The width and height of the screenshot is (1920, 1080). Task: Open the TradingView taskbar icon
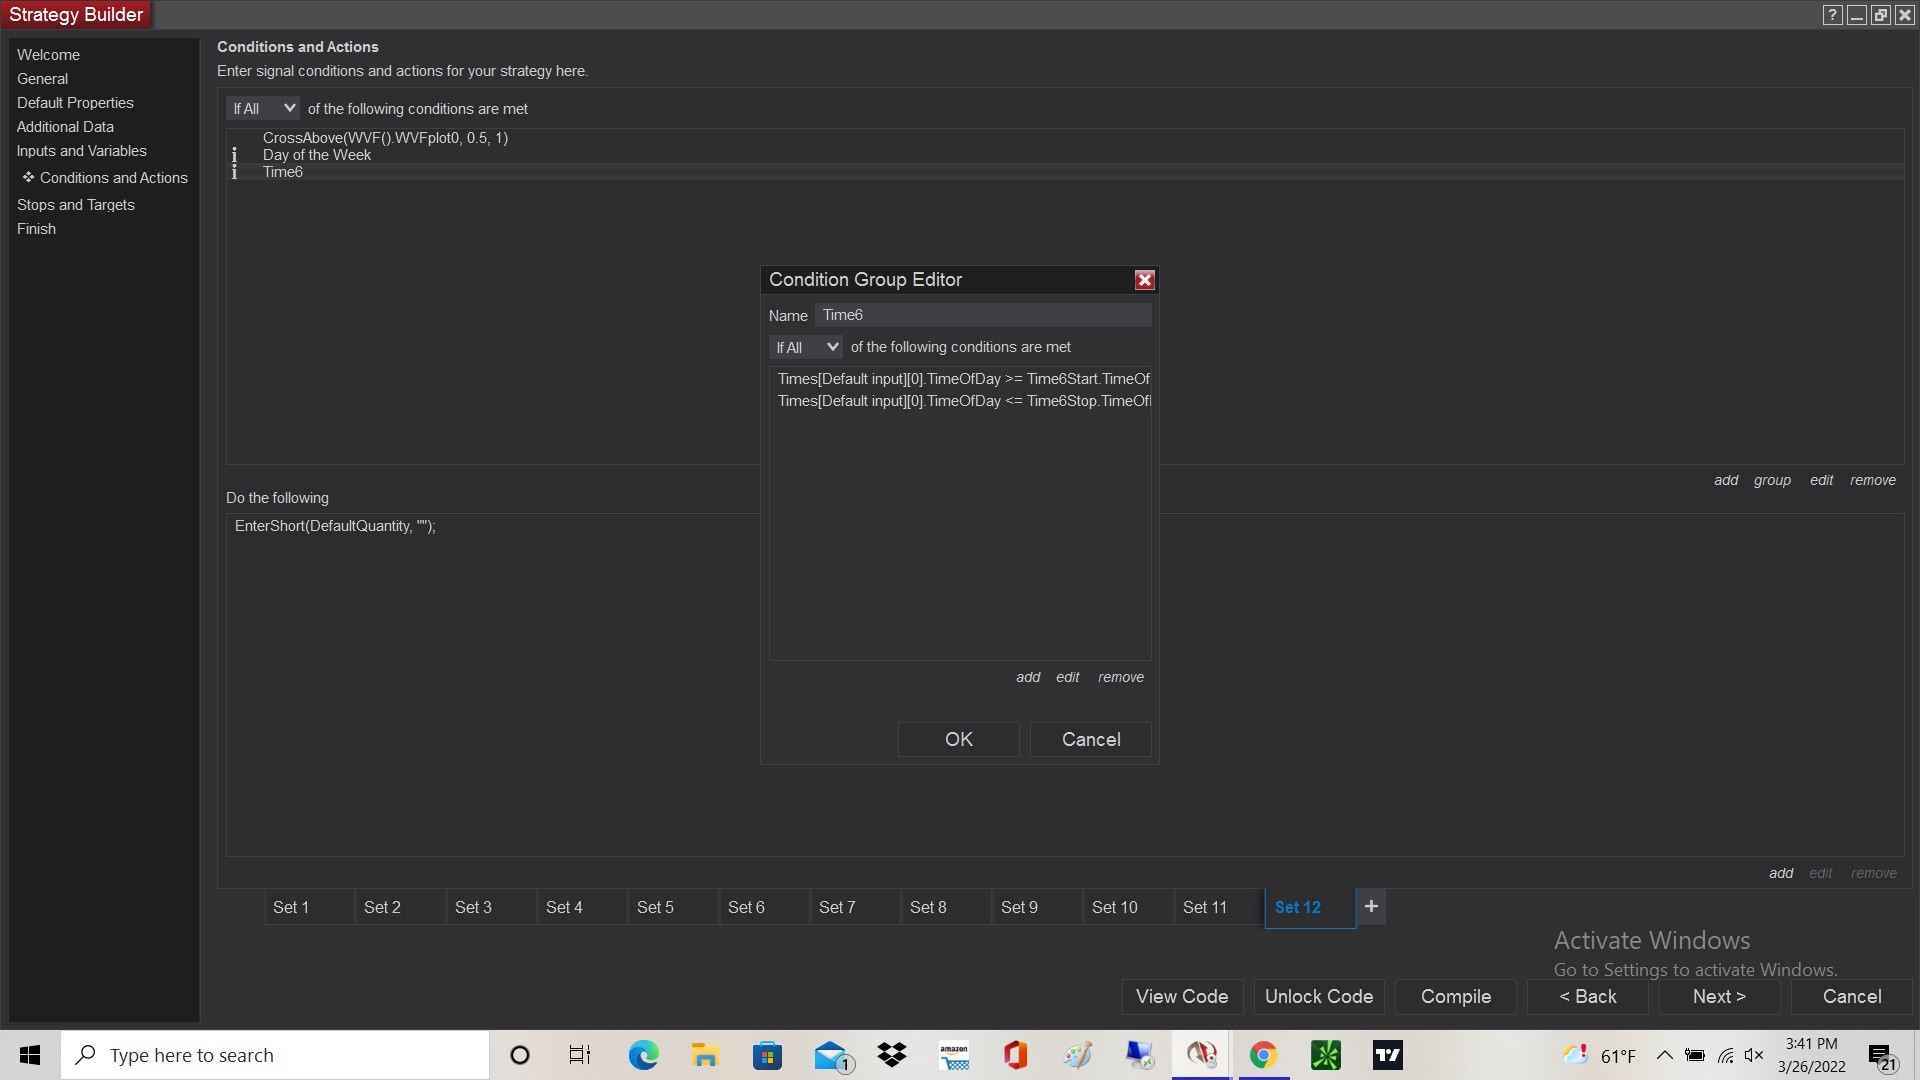click(1387, 1055)
